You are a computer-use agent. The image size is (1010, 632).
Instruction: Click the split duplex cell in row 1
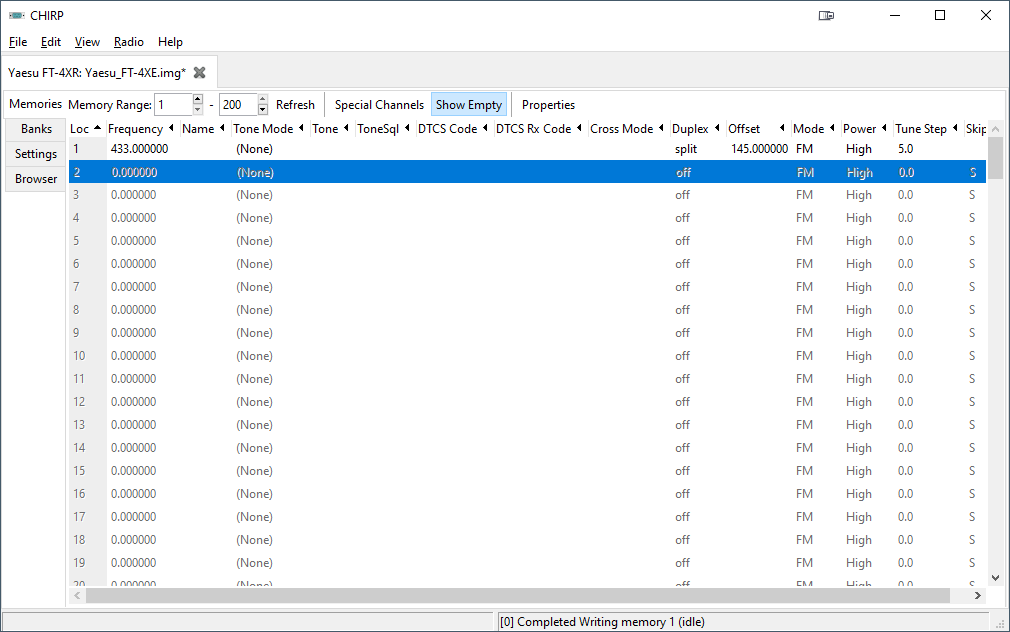(x=686, y=149)
